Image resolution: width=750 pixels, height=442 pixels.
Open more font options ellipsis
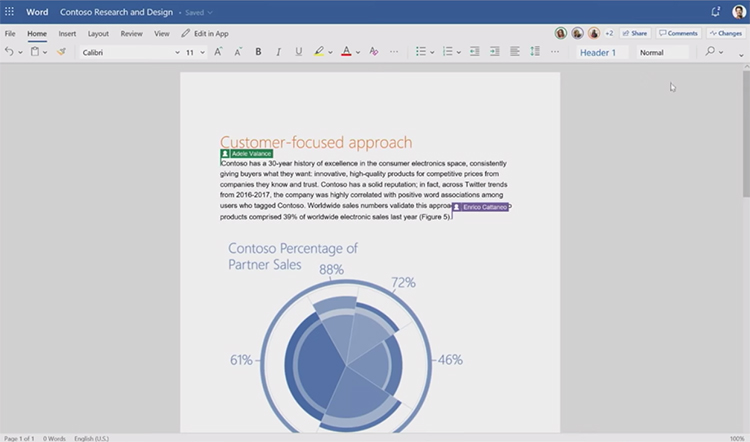pos(394,52)
